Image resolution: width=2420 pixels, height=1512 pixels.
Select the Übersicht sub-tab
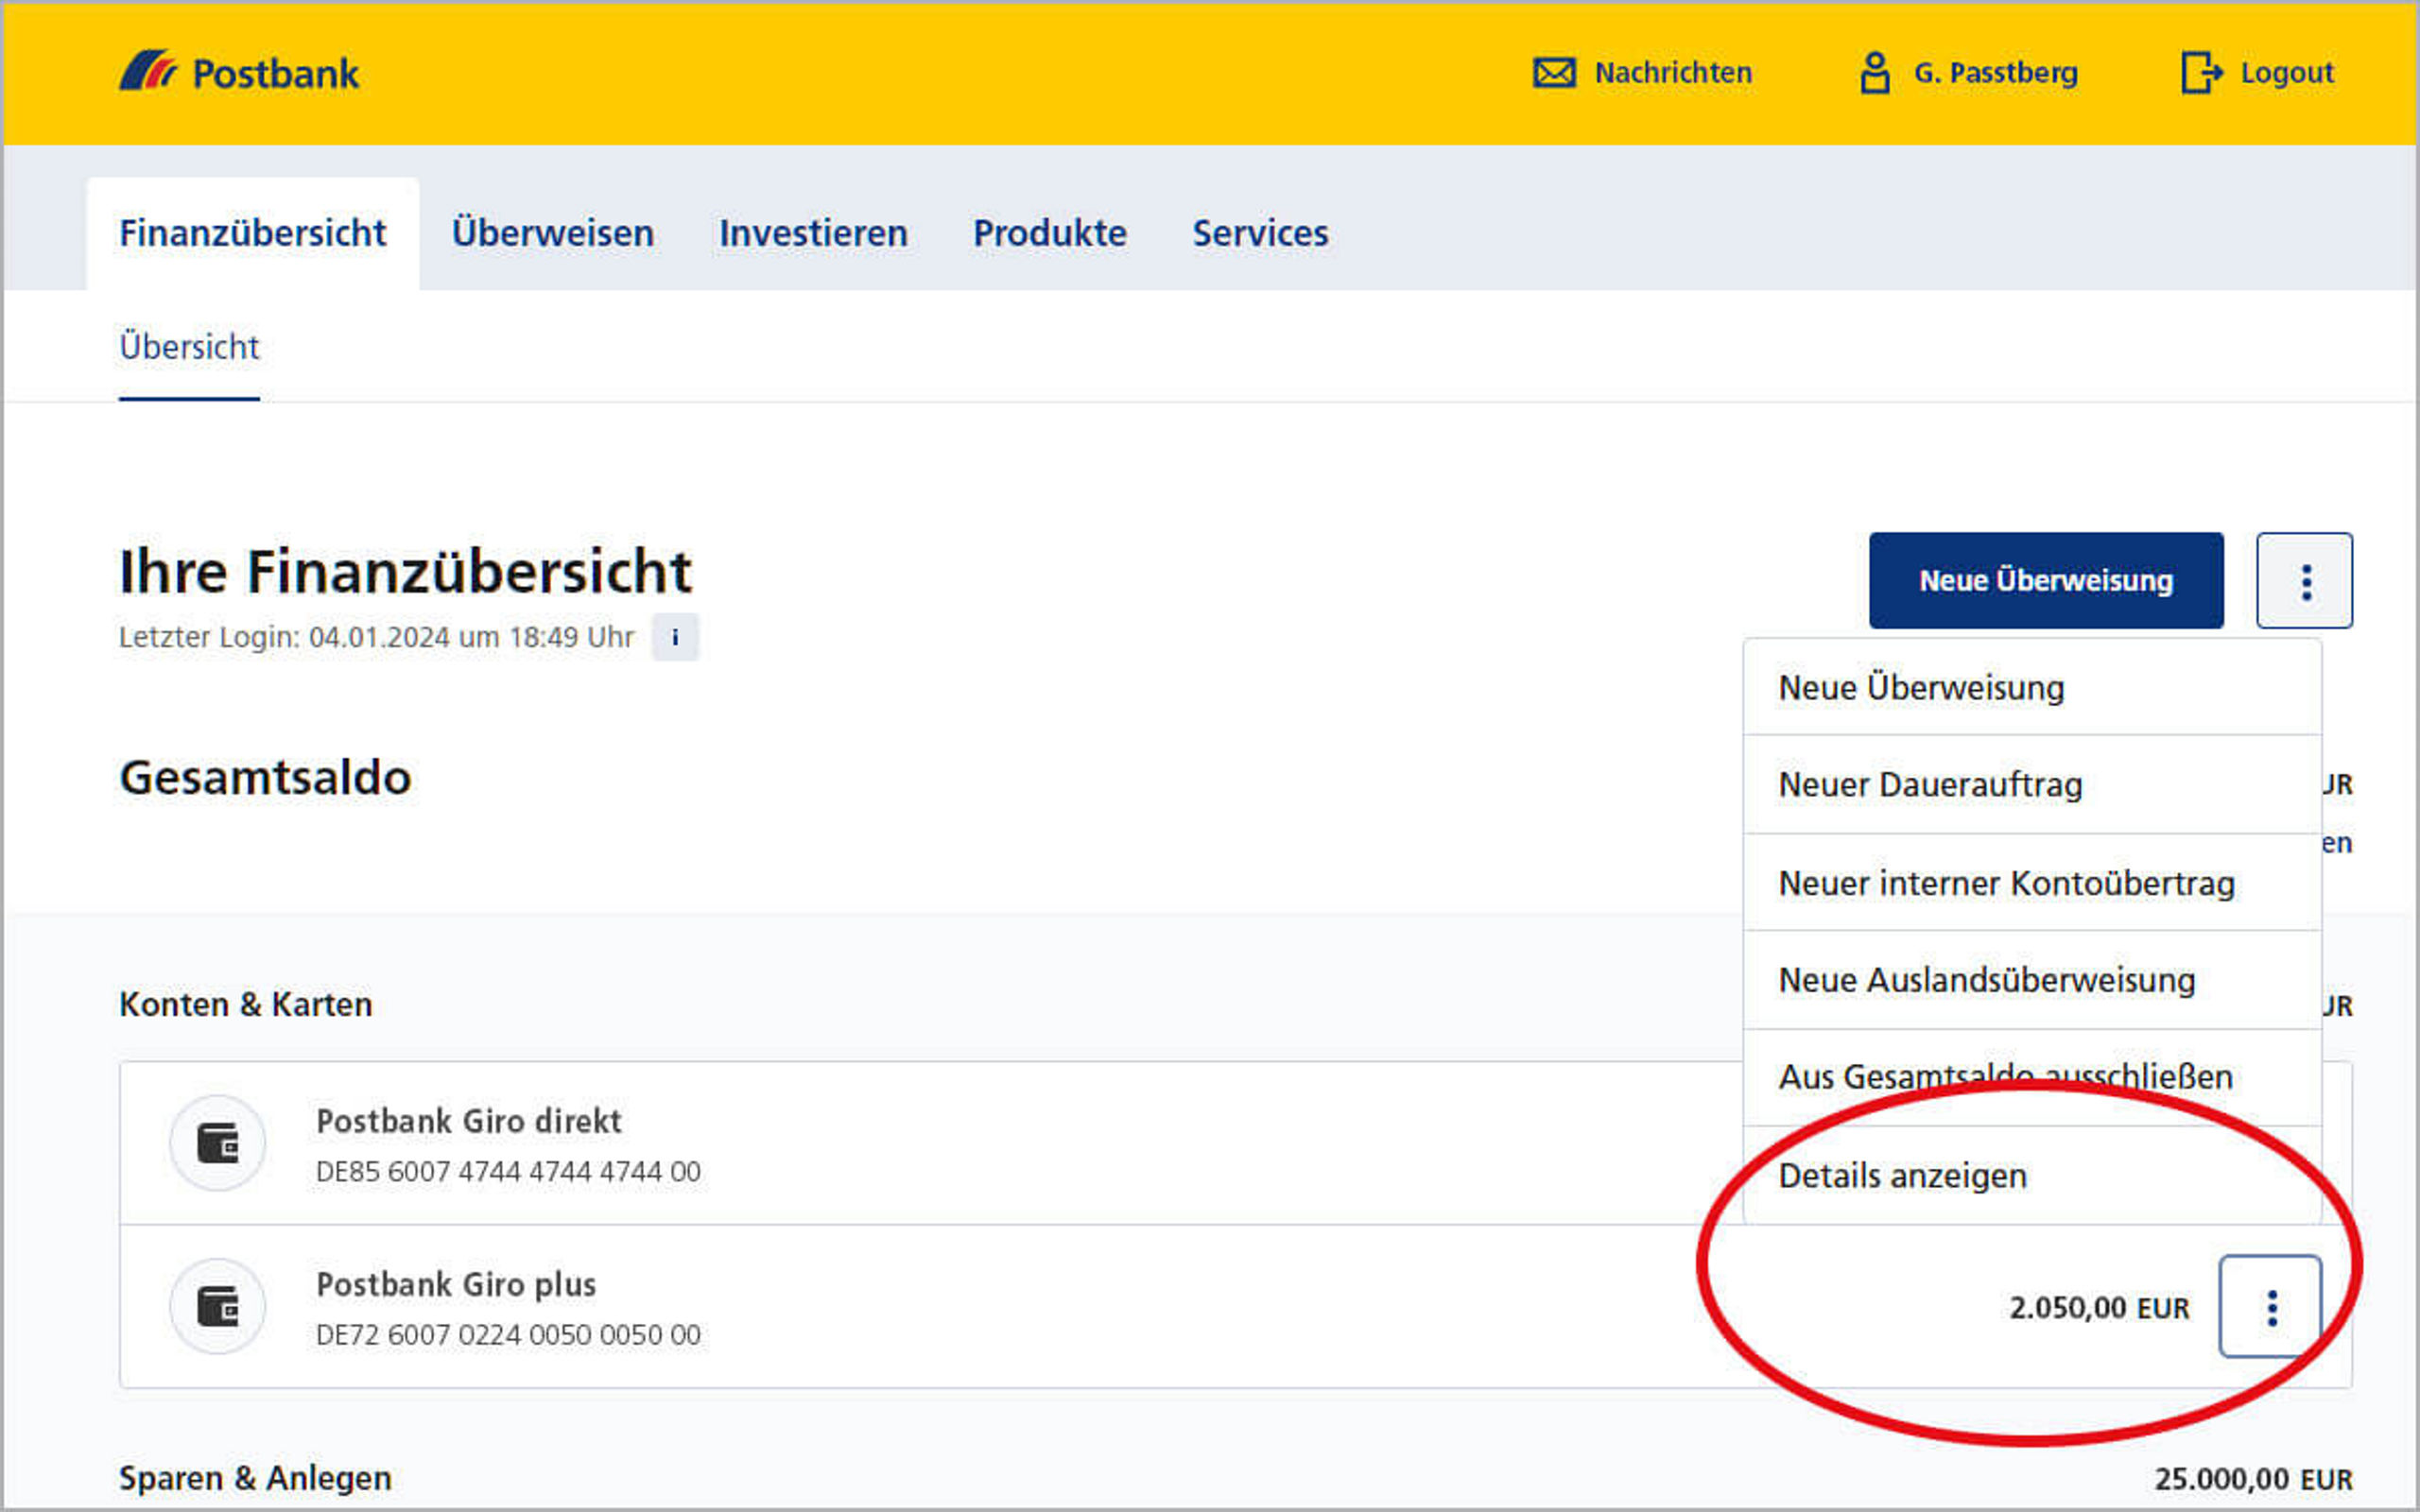(x=189, y=347)
